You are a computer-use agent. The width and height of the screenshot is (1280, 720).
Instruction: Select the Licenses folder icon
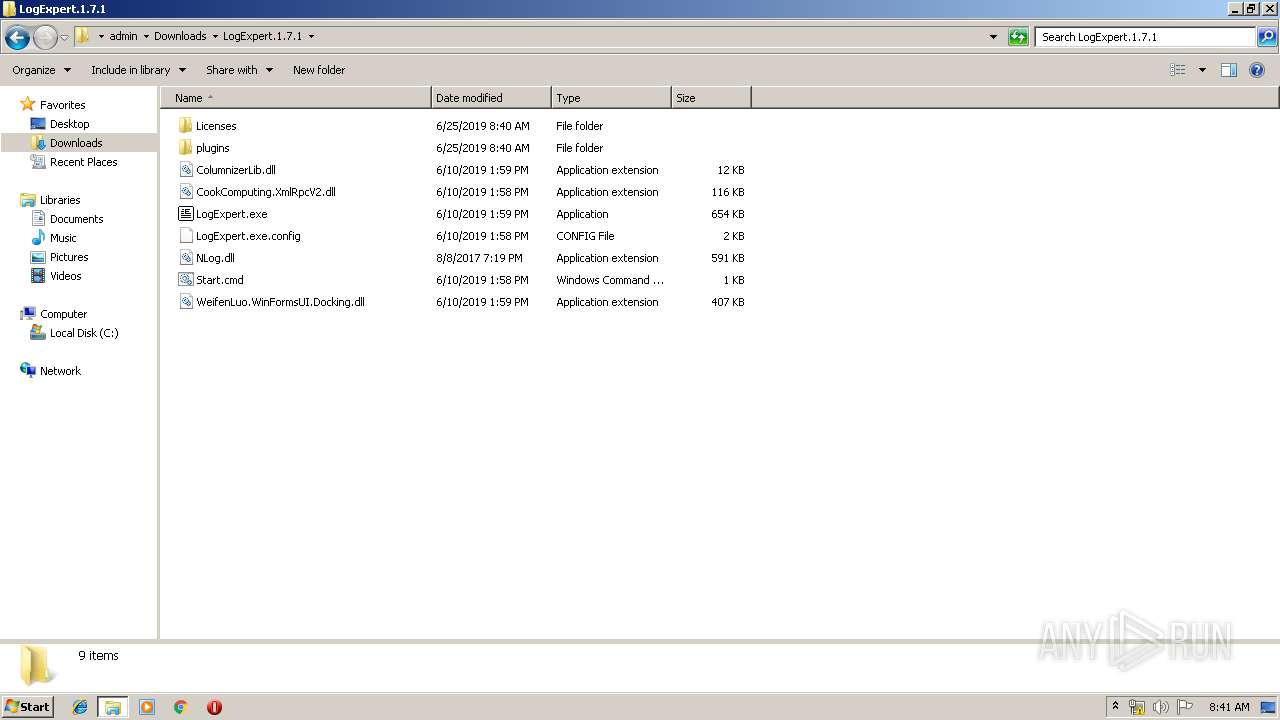[x=185, y=126]
